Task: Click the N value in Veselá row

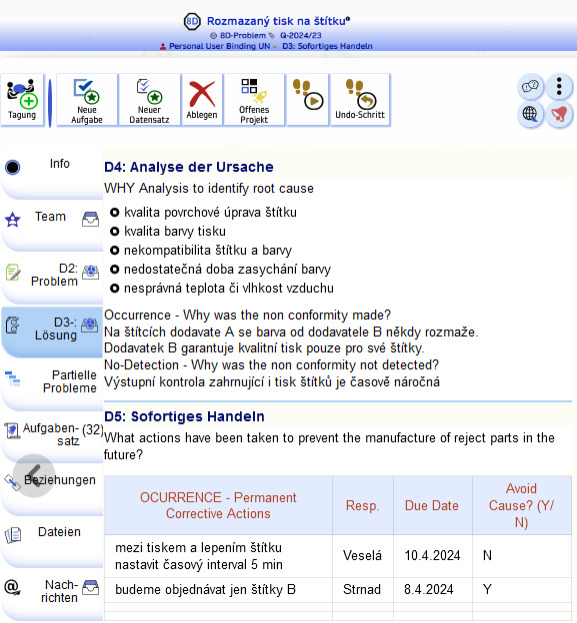Action: click(x=488, y=555)
